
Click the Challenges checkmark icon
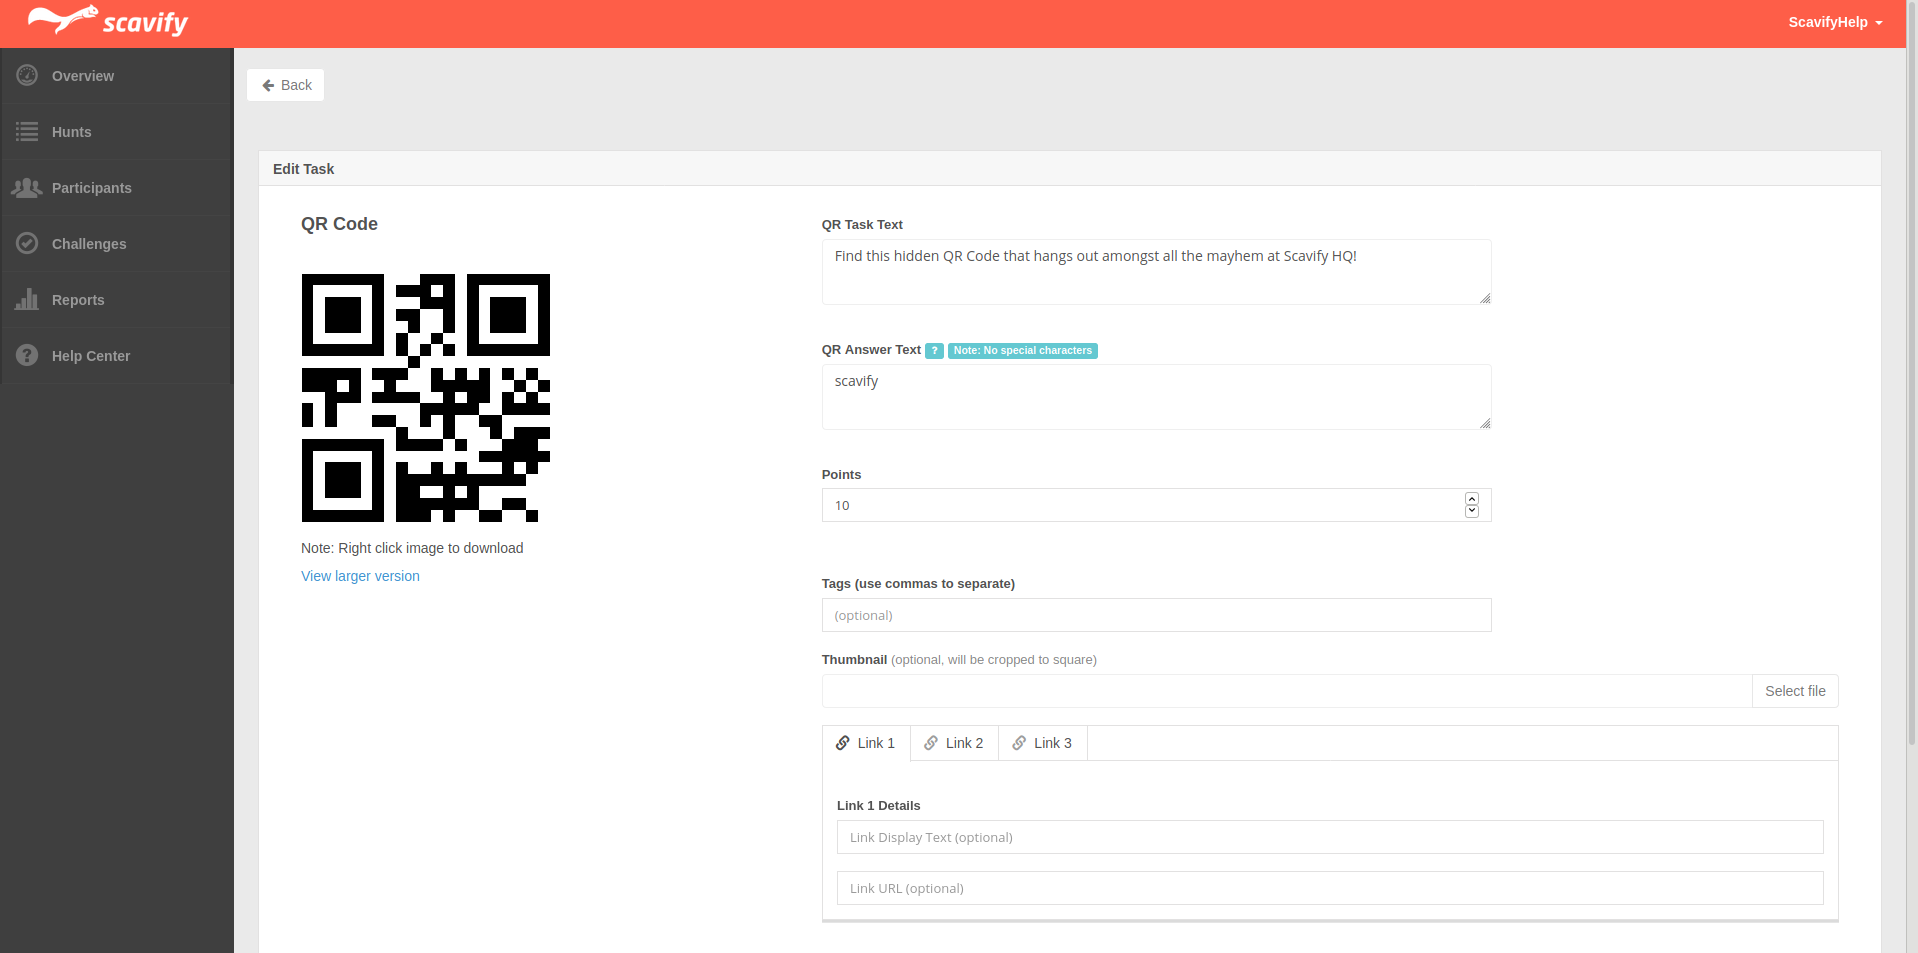coord(27,243)
